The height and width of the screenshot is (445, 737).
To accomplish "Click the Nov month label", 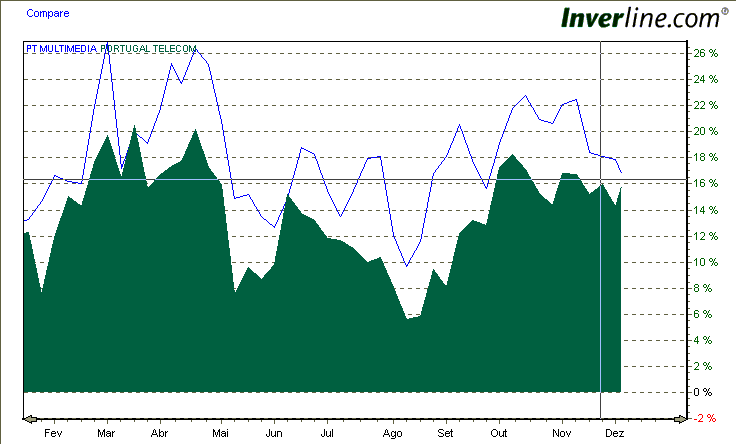I will pos(561,433).
